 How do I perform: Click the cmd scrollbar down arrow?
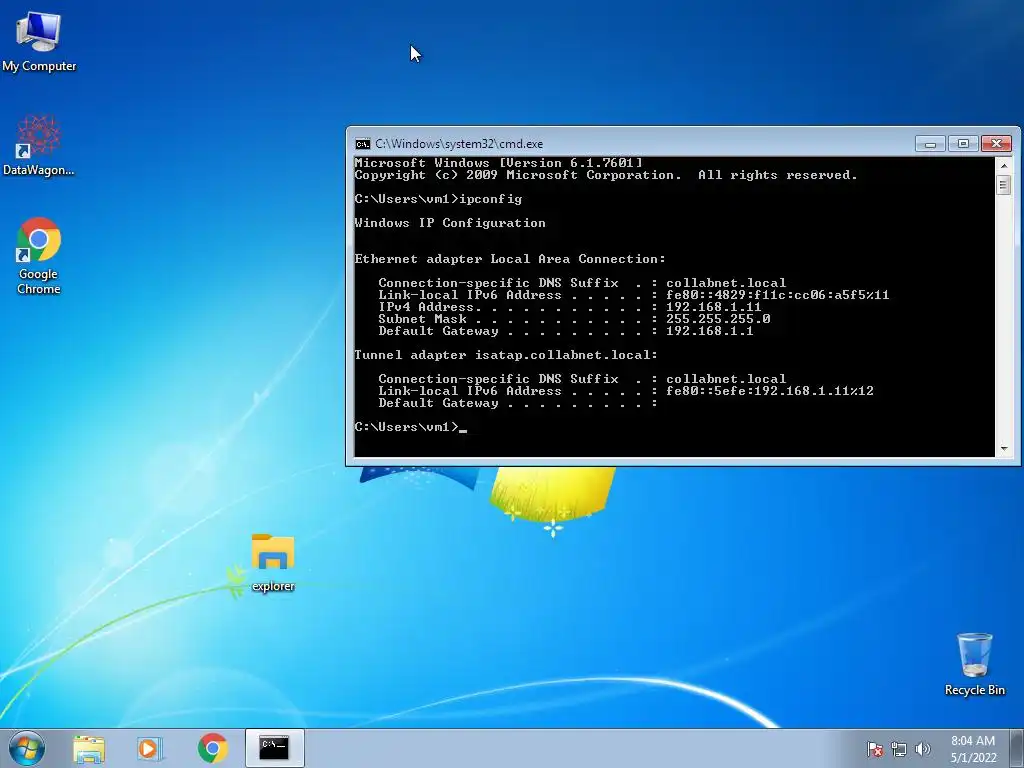point(1004,449)
